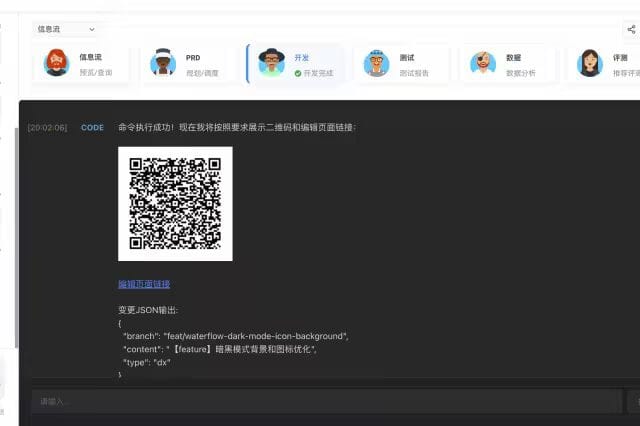Click the 开发 agent avatar with hat
Viewport: 640px width, 426px height.
271,64
